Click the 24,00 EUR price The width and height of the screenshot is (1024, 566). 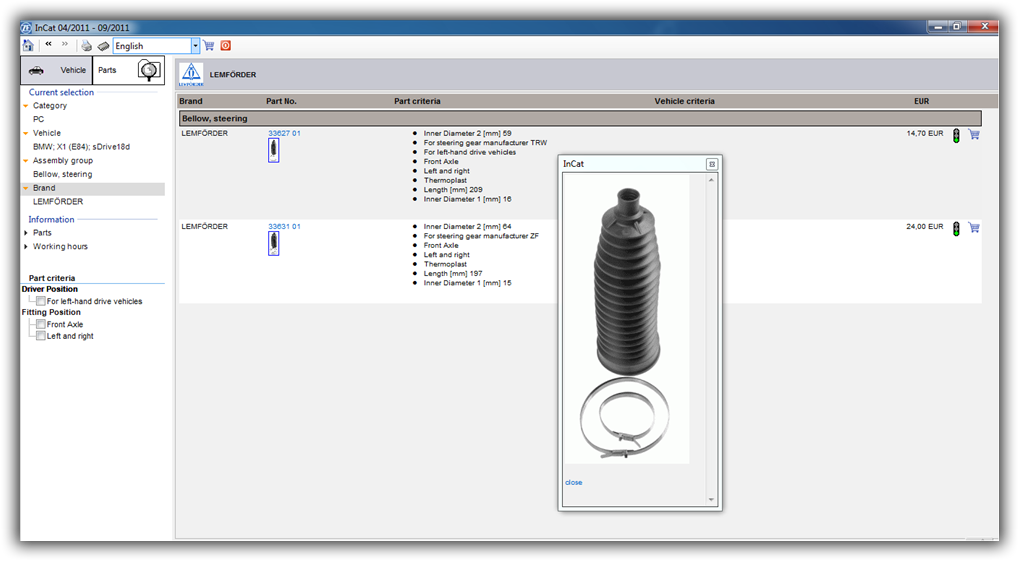[x=925, y=227]
